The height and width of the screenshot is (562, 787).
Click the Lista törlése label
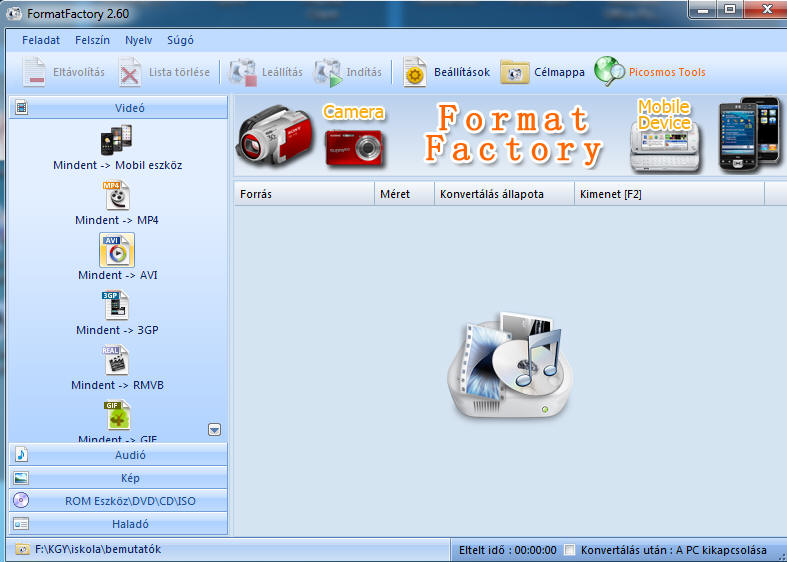pos(179,72)
